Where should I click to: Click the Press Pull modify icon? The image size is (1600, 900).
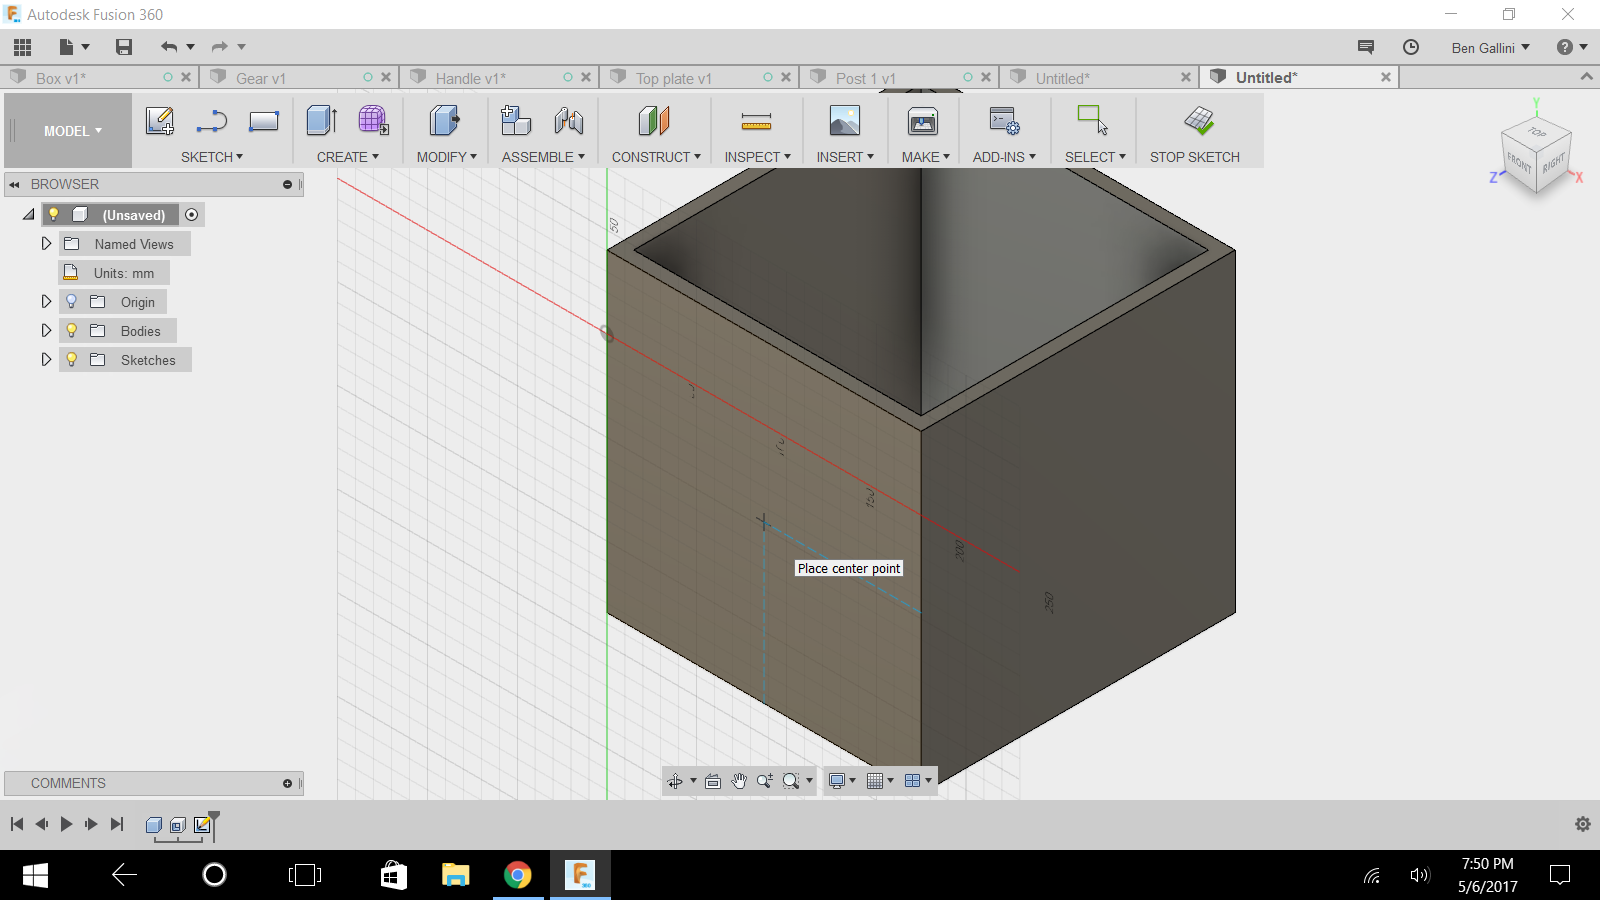coord(445,121)
